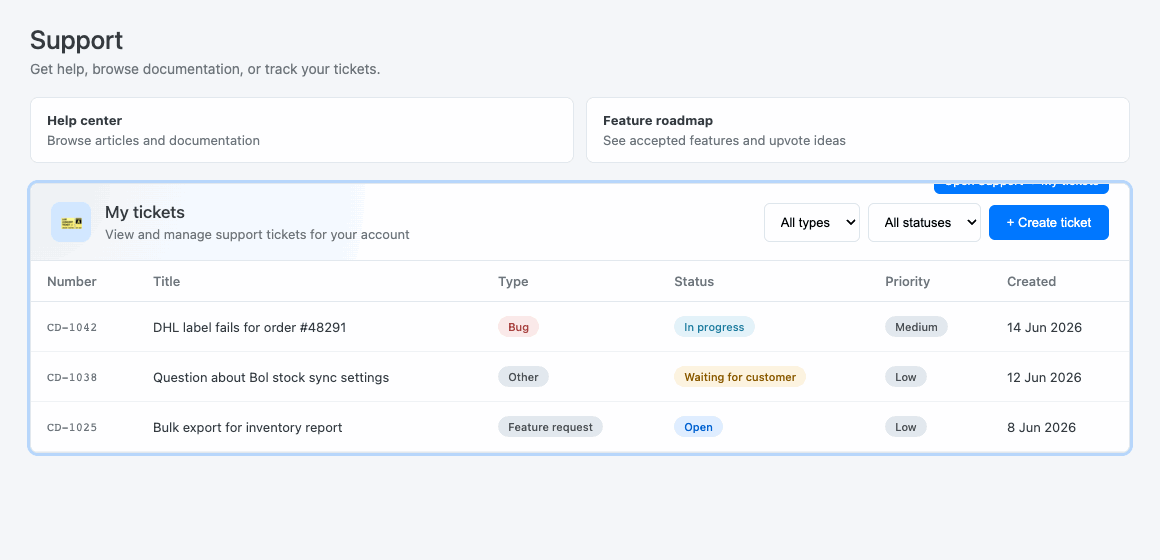Select ticket number CD-1038
Viewport: 1160px width, 560px height.
(72, 377)
